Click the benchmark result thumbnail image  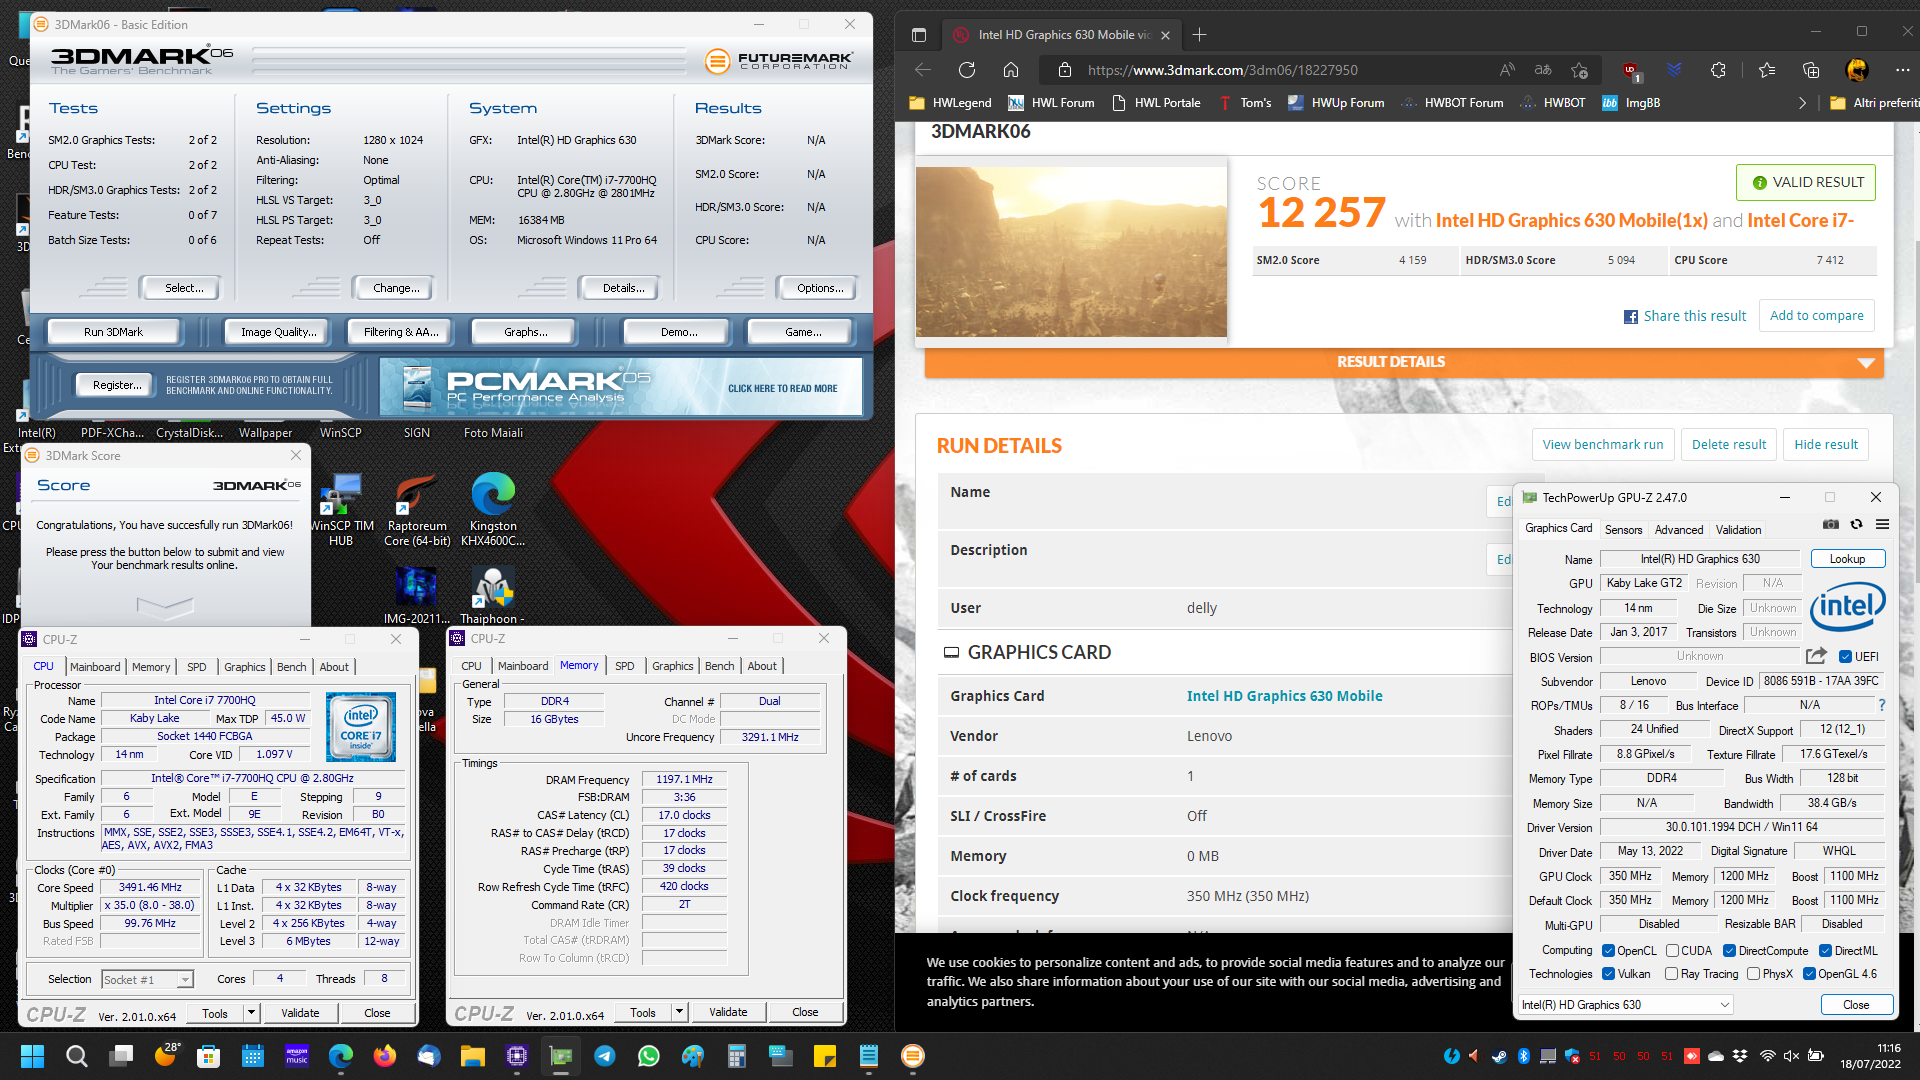pos(1071,251)
